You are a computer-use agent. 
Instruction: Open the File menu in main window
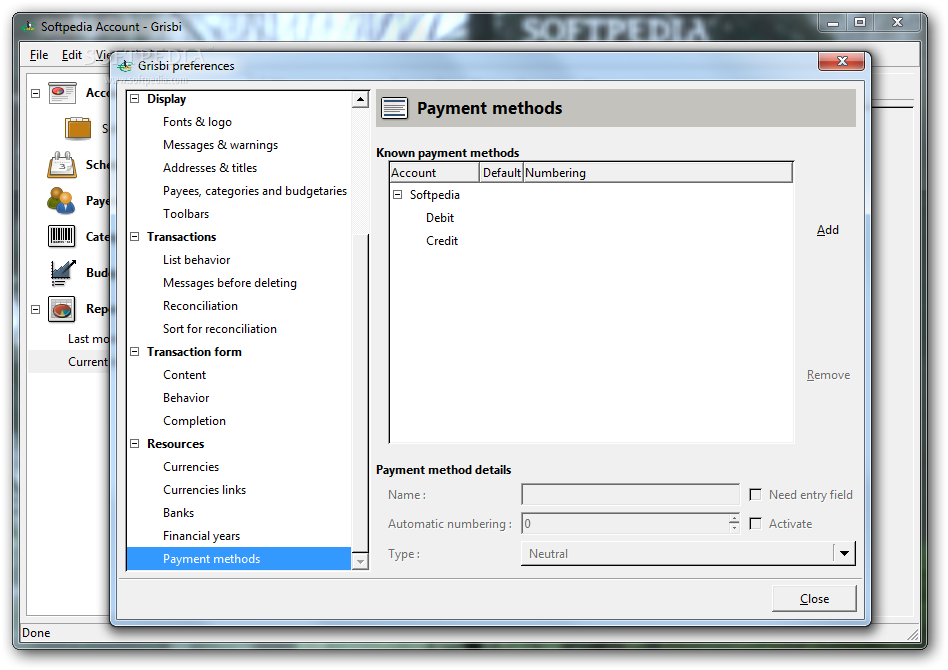pos(39,55)
